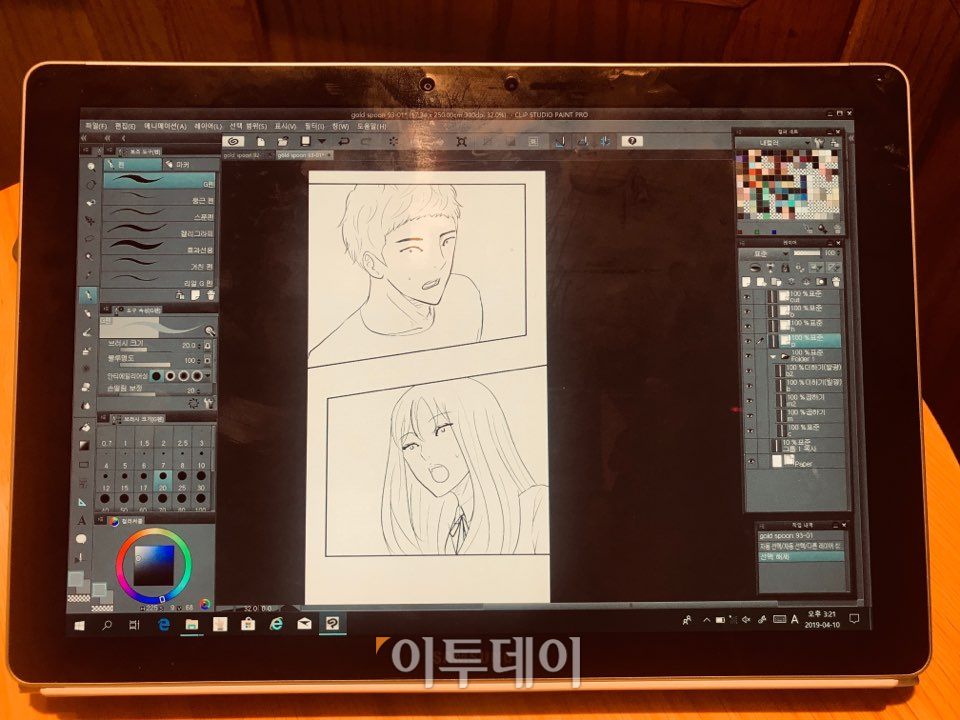Open the 레이어(L) menu

coord(205,126)
